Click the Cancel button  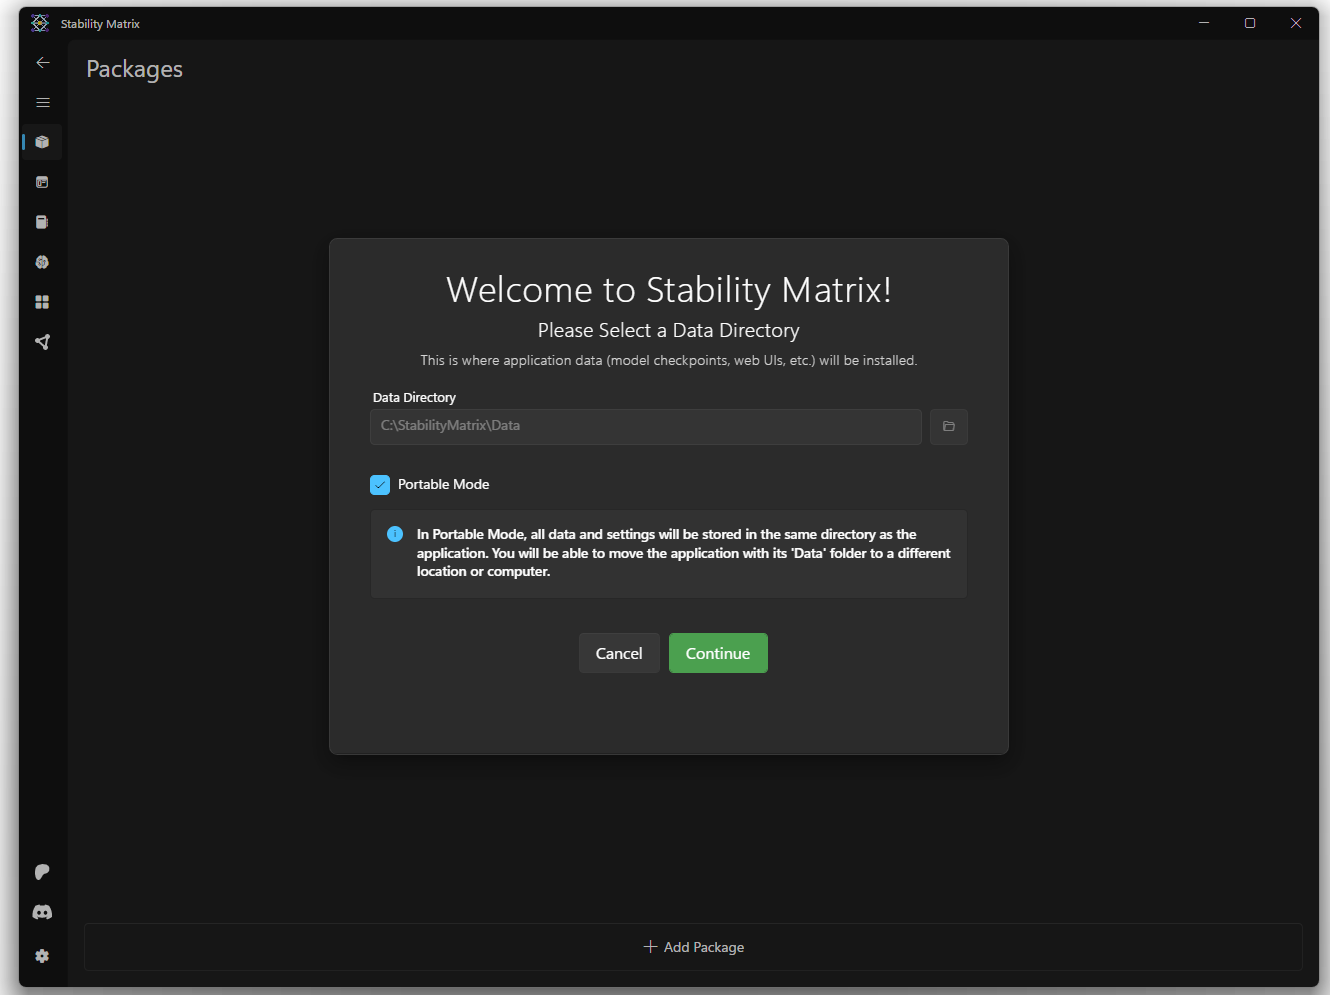coord(619,653)
